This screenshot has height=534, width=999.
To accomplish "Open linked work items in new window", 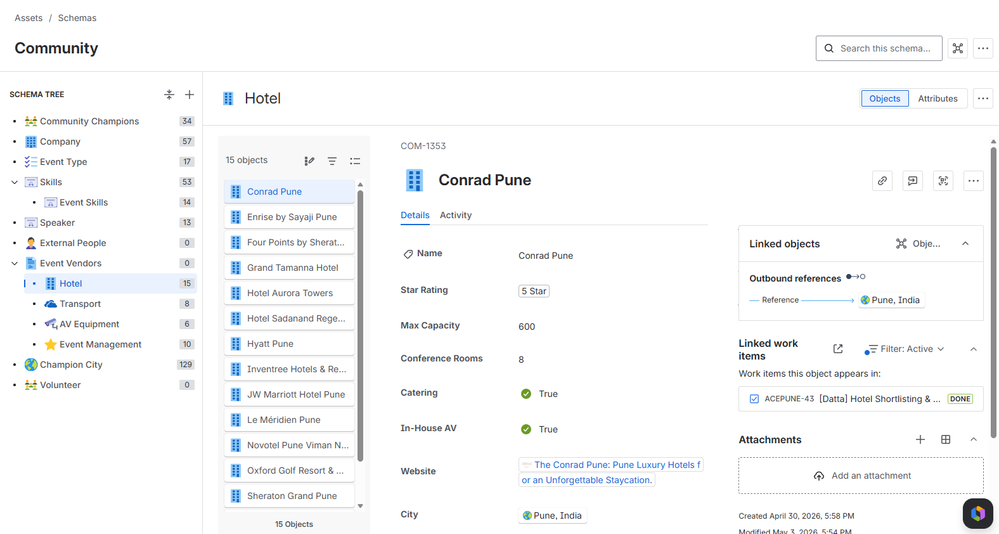I will (838, 349).
